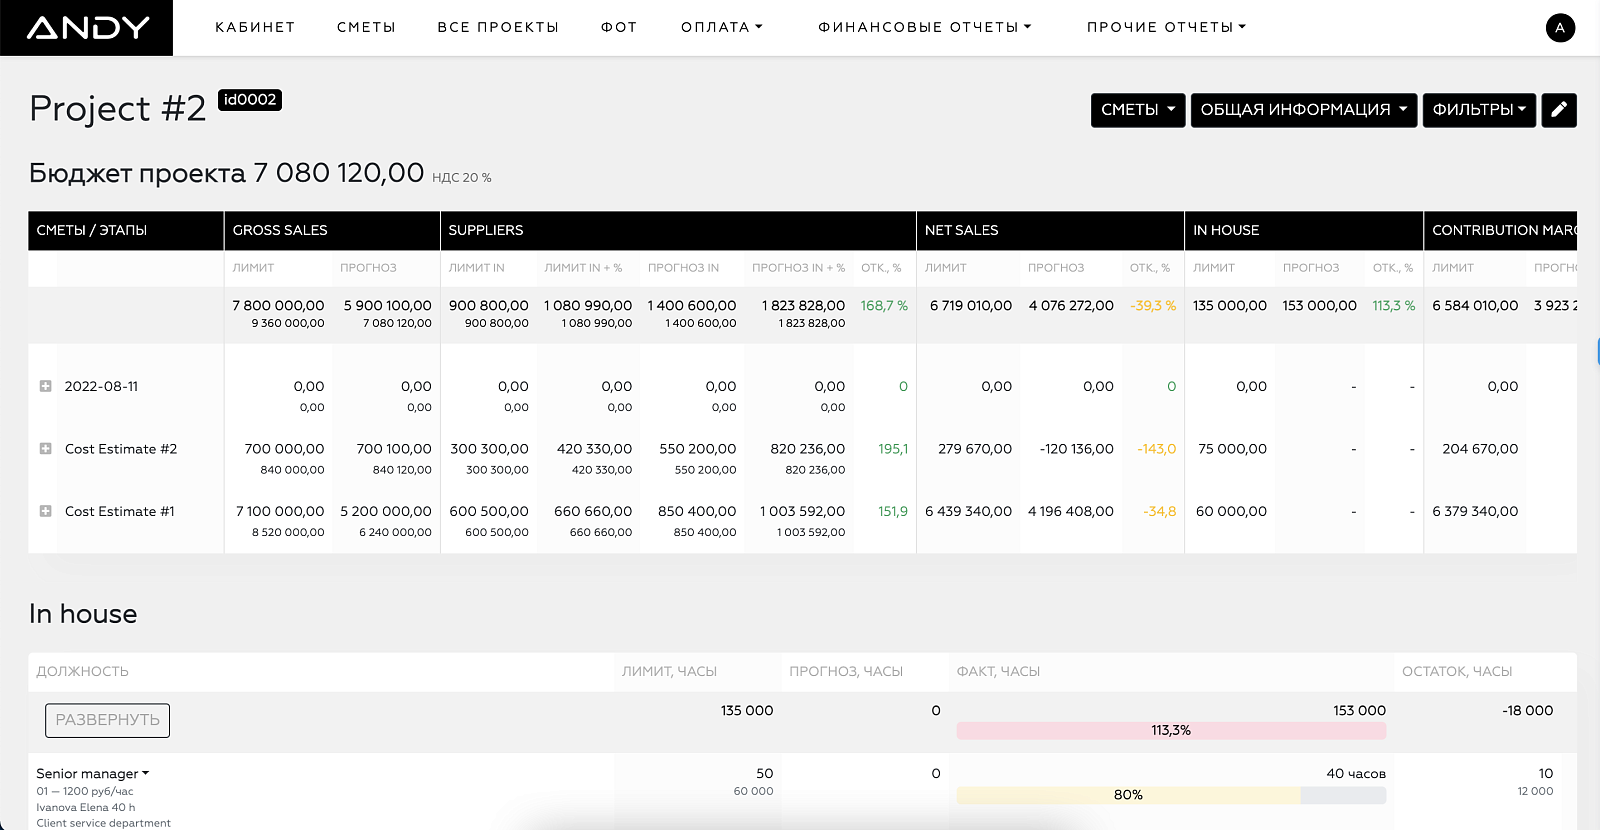This screenshot has width=1600, height=830.
Task: Click the 60 000,00 in house limit cell
Action: click(1231, 511)
